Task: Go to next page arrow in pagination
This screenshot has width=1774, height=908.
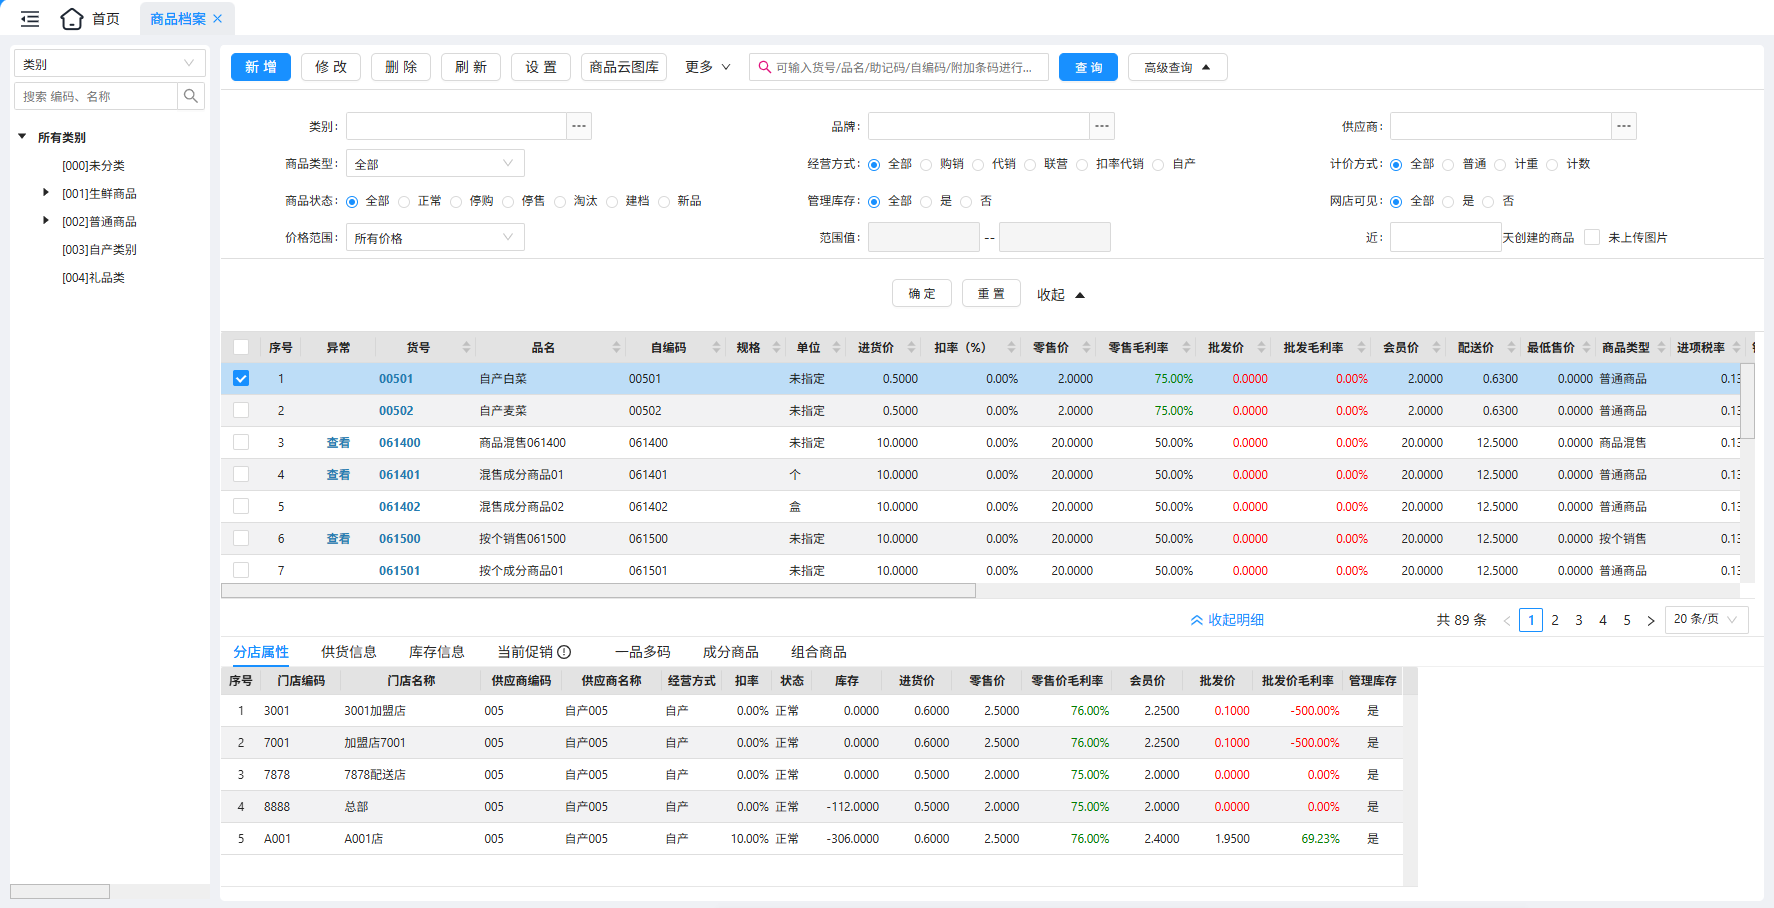Action: (1651, 620)
